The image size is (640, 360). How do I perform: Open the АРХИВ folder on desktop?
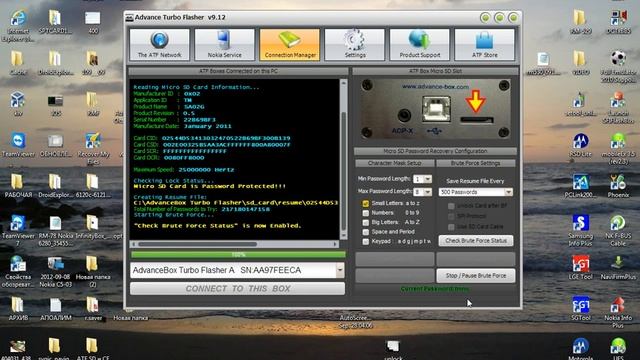tap(18, 309)
